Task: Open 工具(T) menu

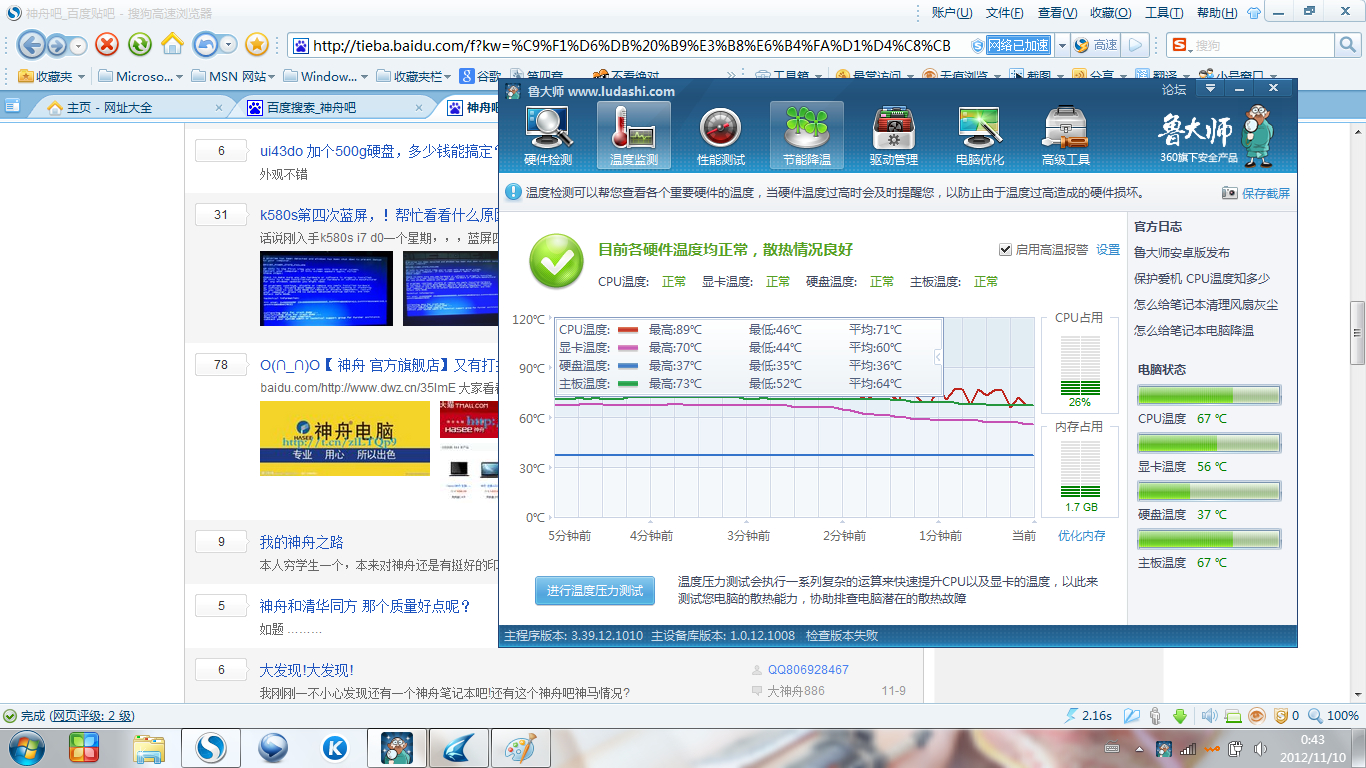Action: click(1164, 13)
